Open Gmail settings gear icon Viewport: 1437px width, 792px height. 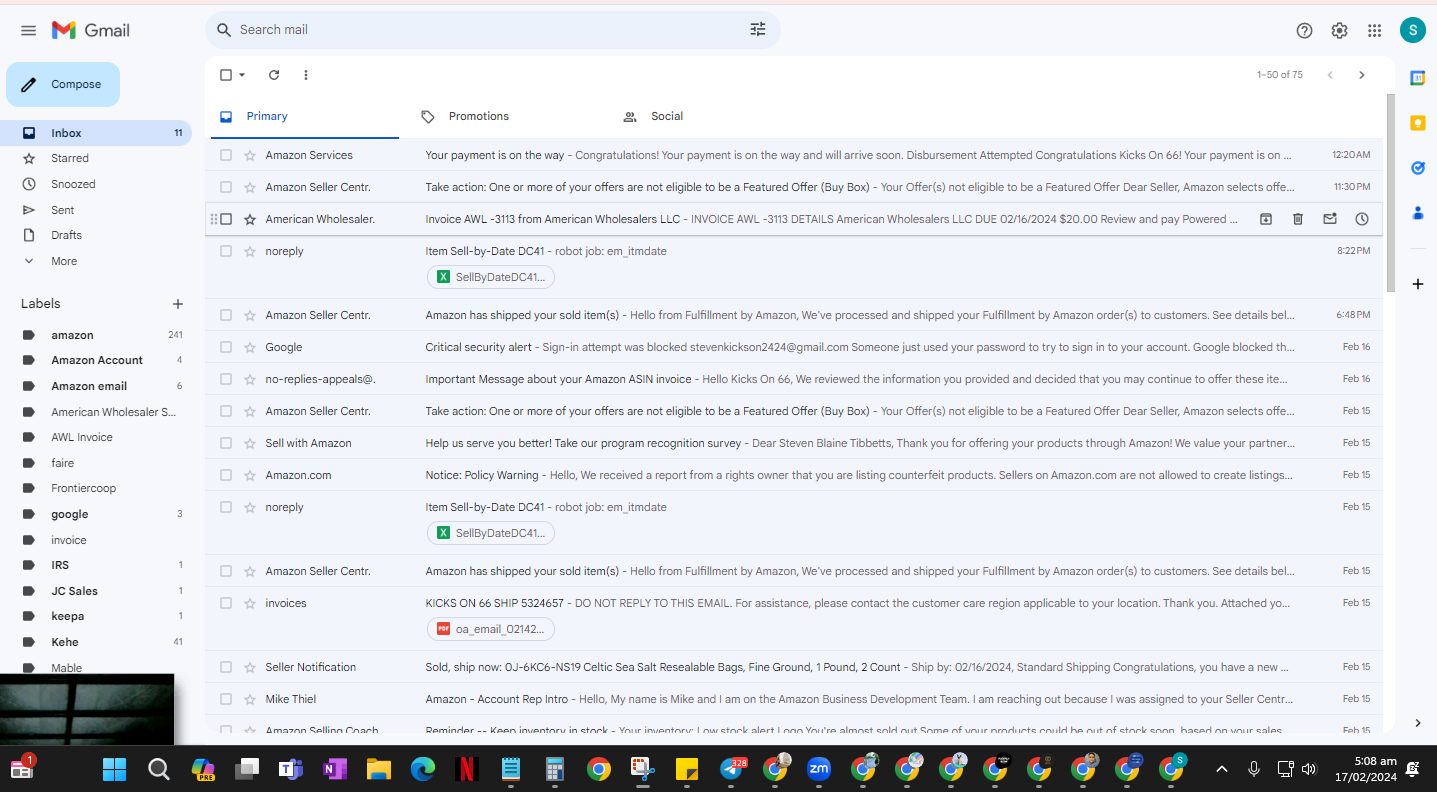(1339, 31)
